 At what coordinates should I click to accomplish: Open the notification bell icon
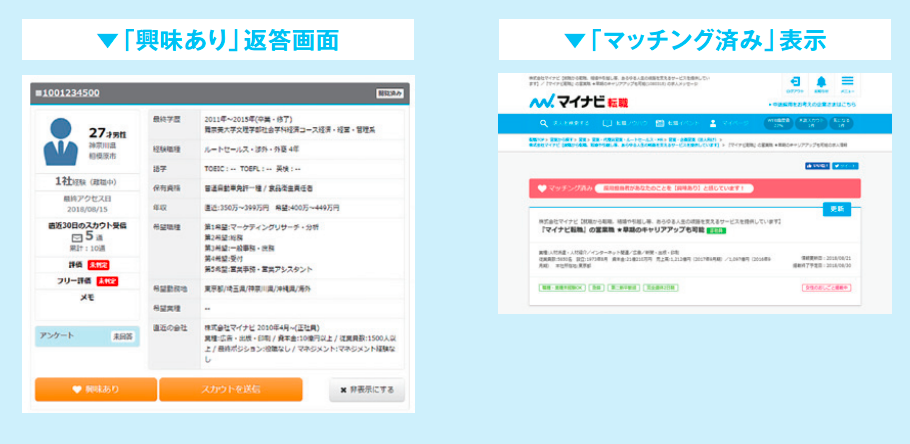[x=821, y=83]
